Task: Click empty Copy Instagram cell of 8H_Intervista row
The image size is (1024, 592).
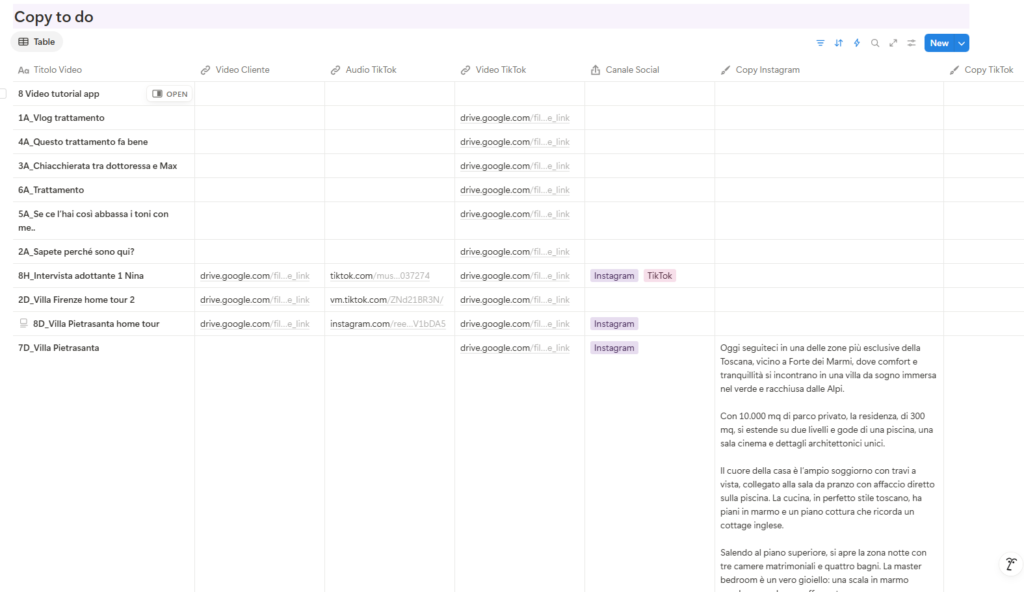Action: point(829,276)
